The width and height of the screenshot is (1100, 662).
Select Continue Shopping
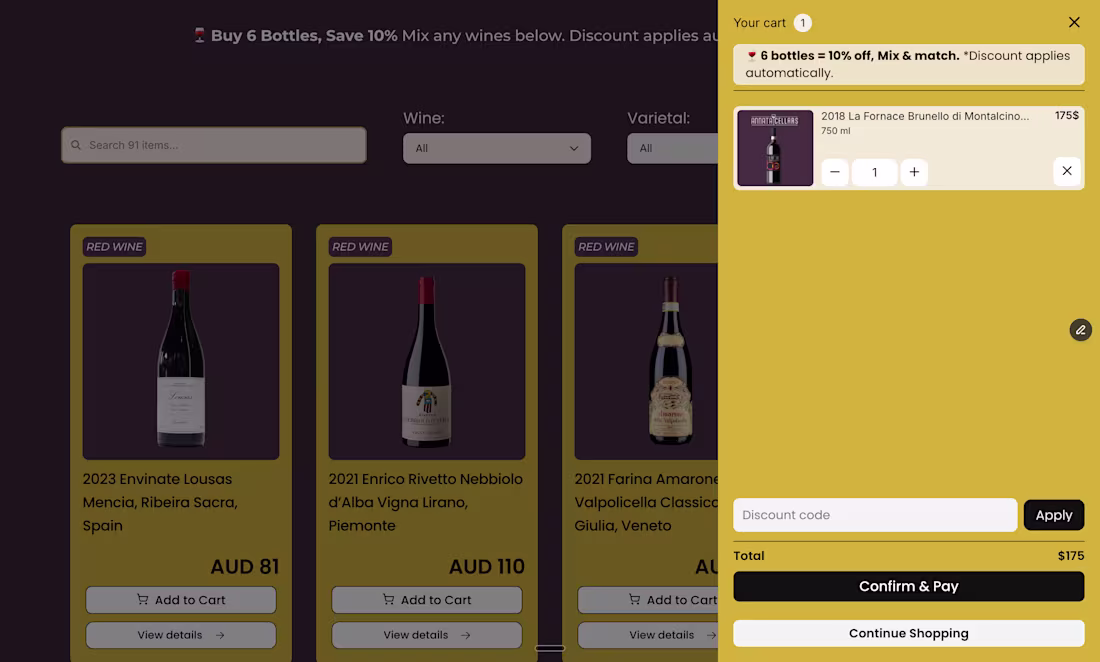[x=908, y=633]
